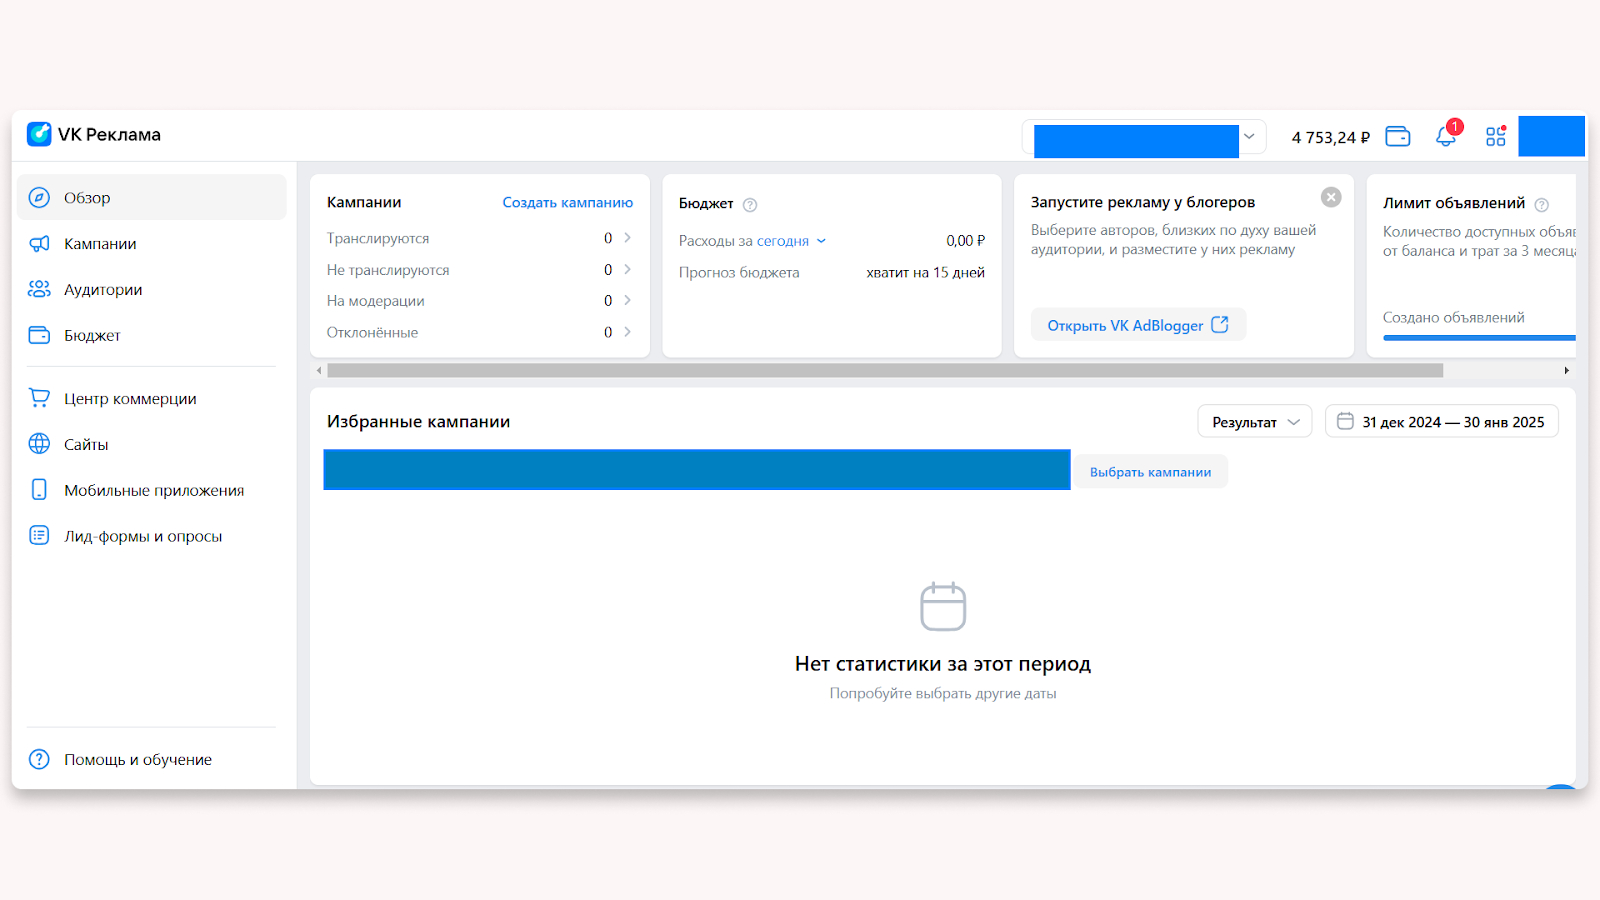Image resolution: width=1600 pixels, height=900 pixels.
Task: Click the 0,00 ₽ expenses value
Action: [x=965, y=241]
